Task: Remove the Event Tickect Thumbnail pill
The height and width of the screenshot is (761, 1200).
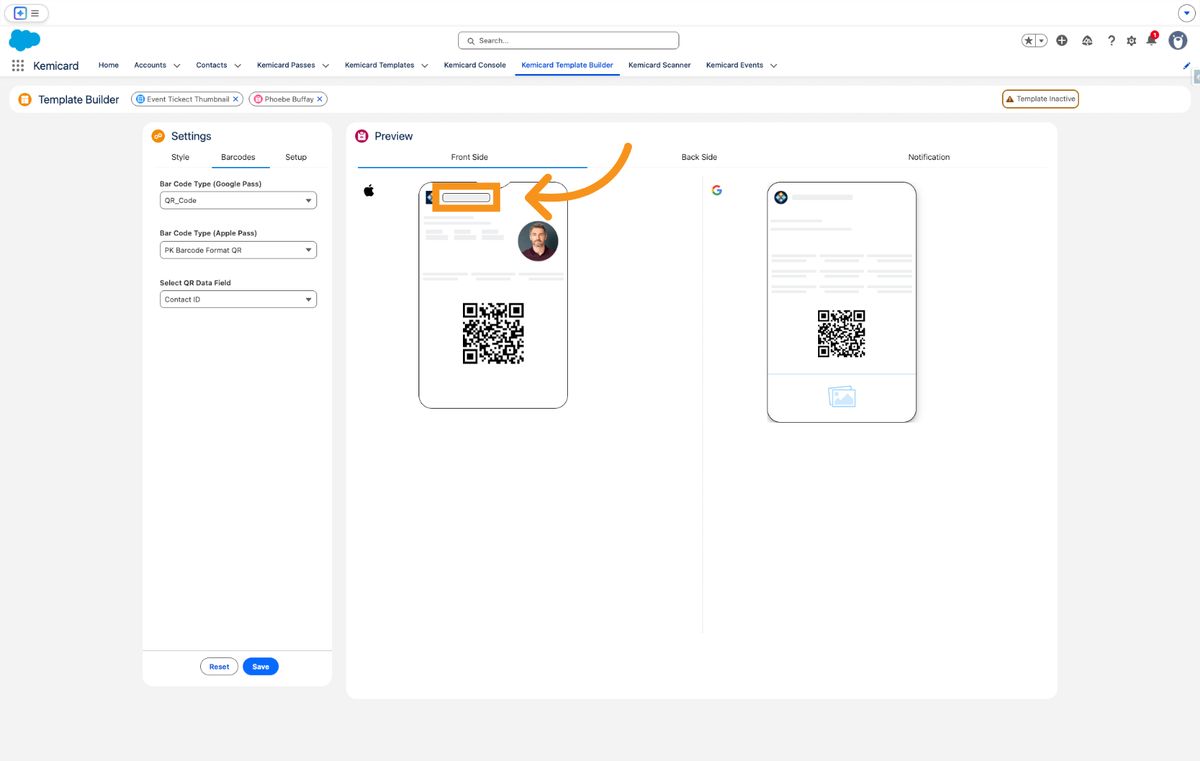Action: coord(236,99)
